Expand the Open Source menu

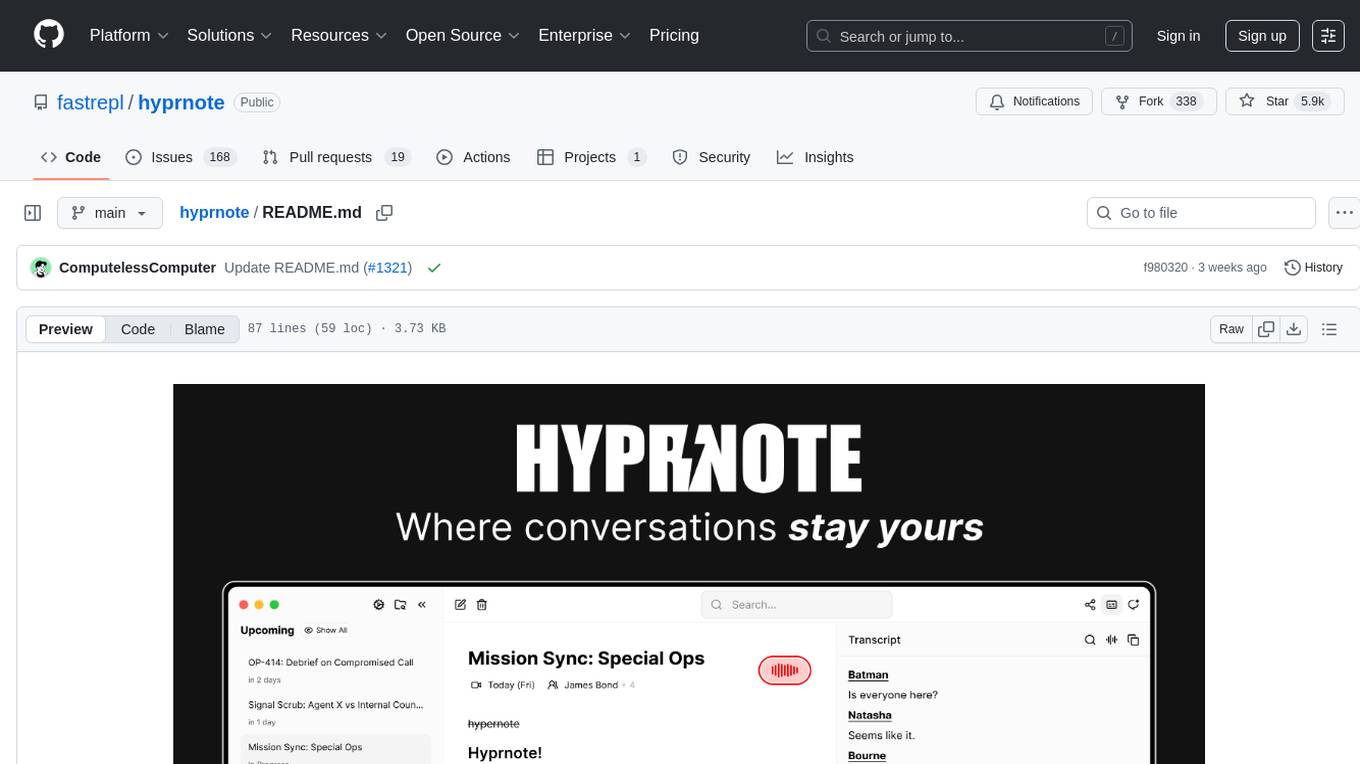point(463,35)
